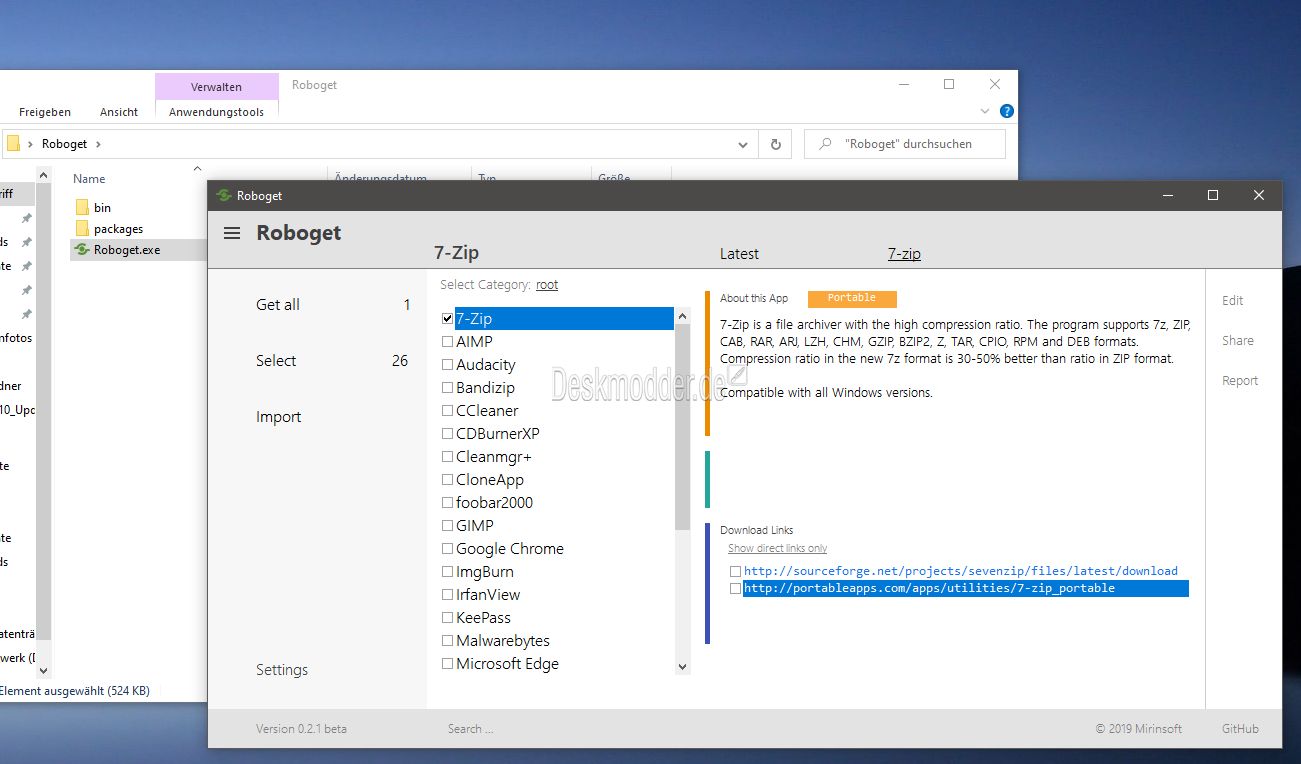Tick the portableapps download link checkbox
Screen dimensions: 1301x764
(x=735, y=589)
